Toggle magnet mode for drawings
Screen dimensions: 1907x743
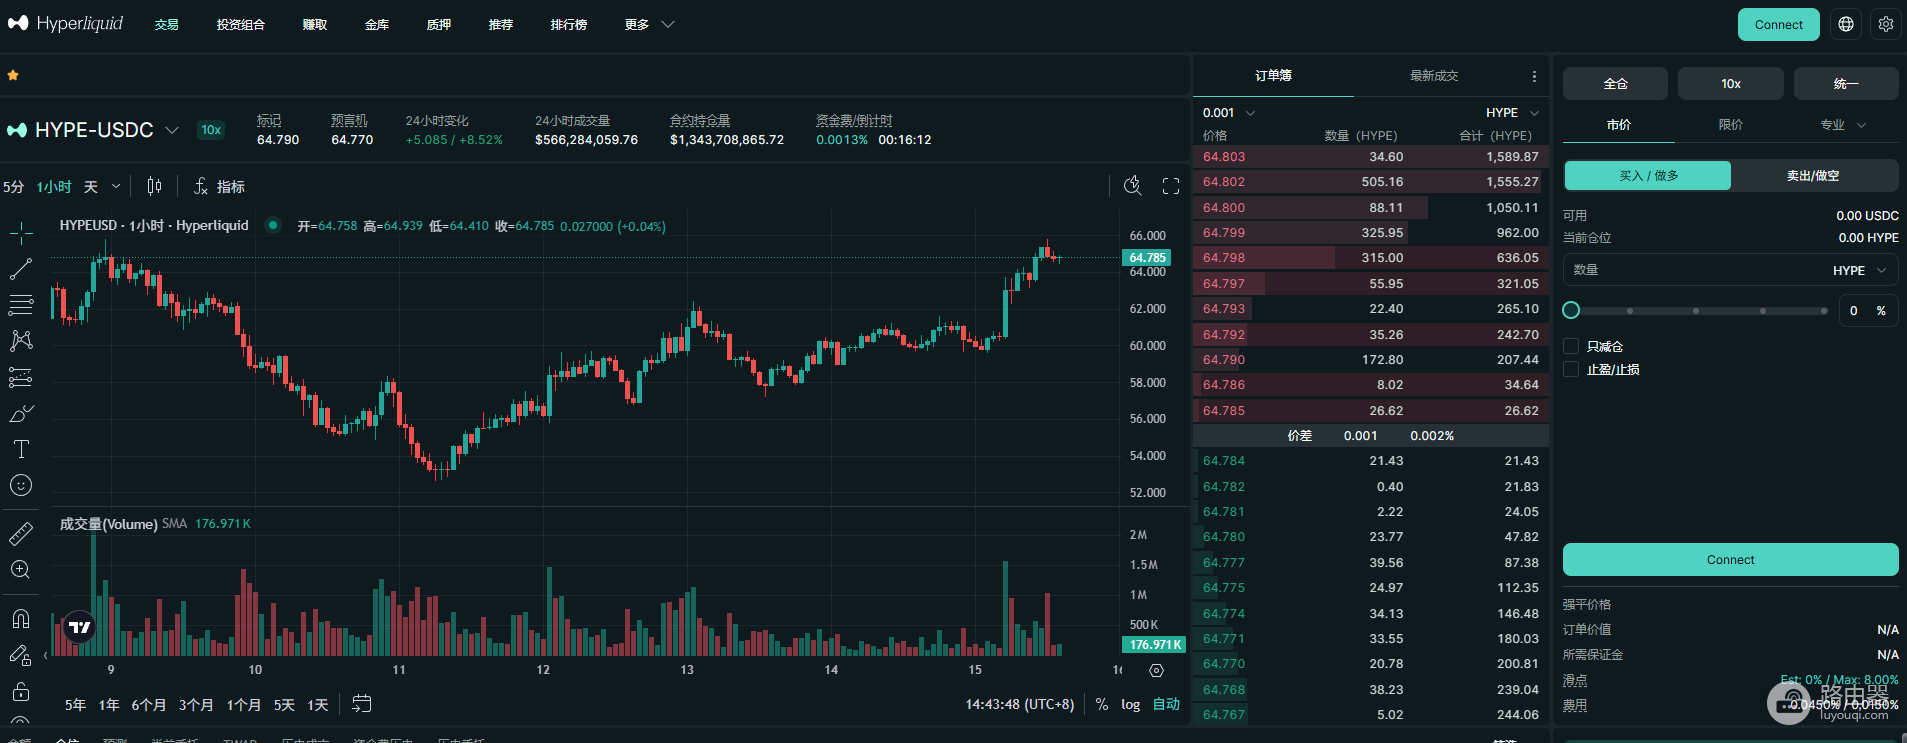21,619
